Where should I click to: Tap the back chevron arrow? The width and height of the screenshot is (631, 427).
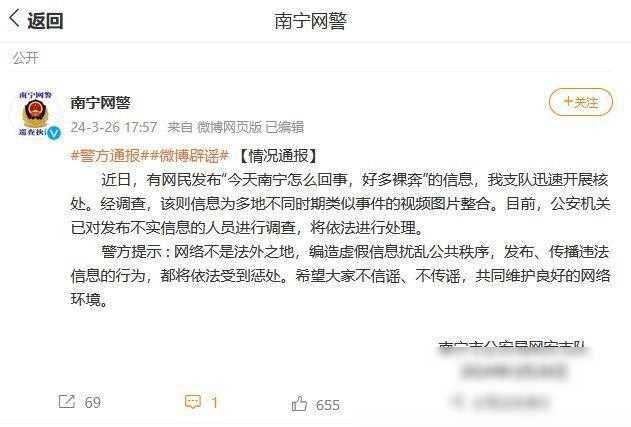[14, 19]
